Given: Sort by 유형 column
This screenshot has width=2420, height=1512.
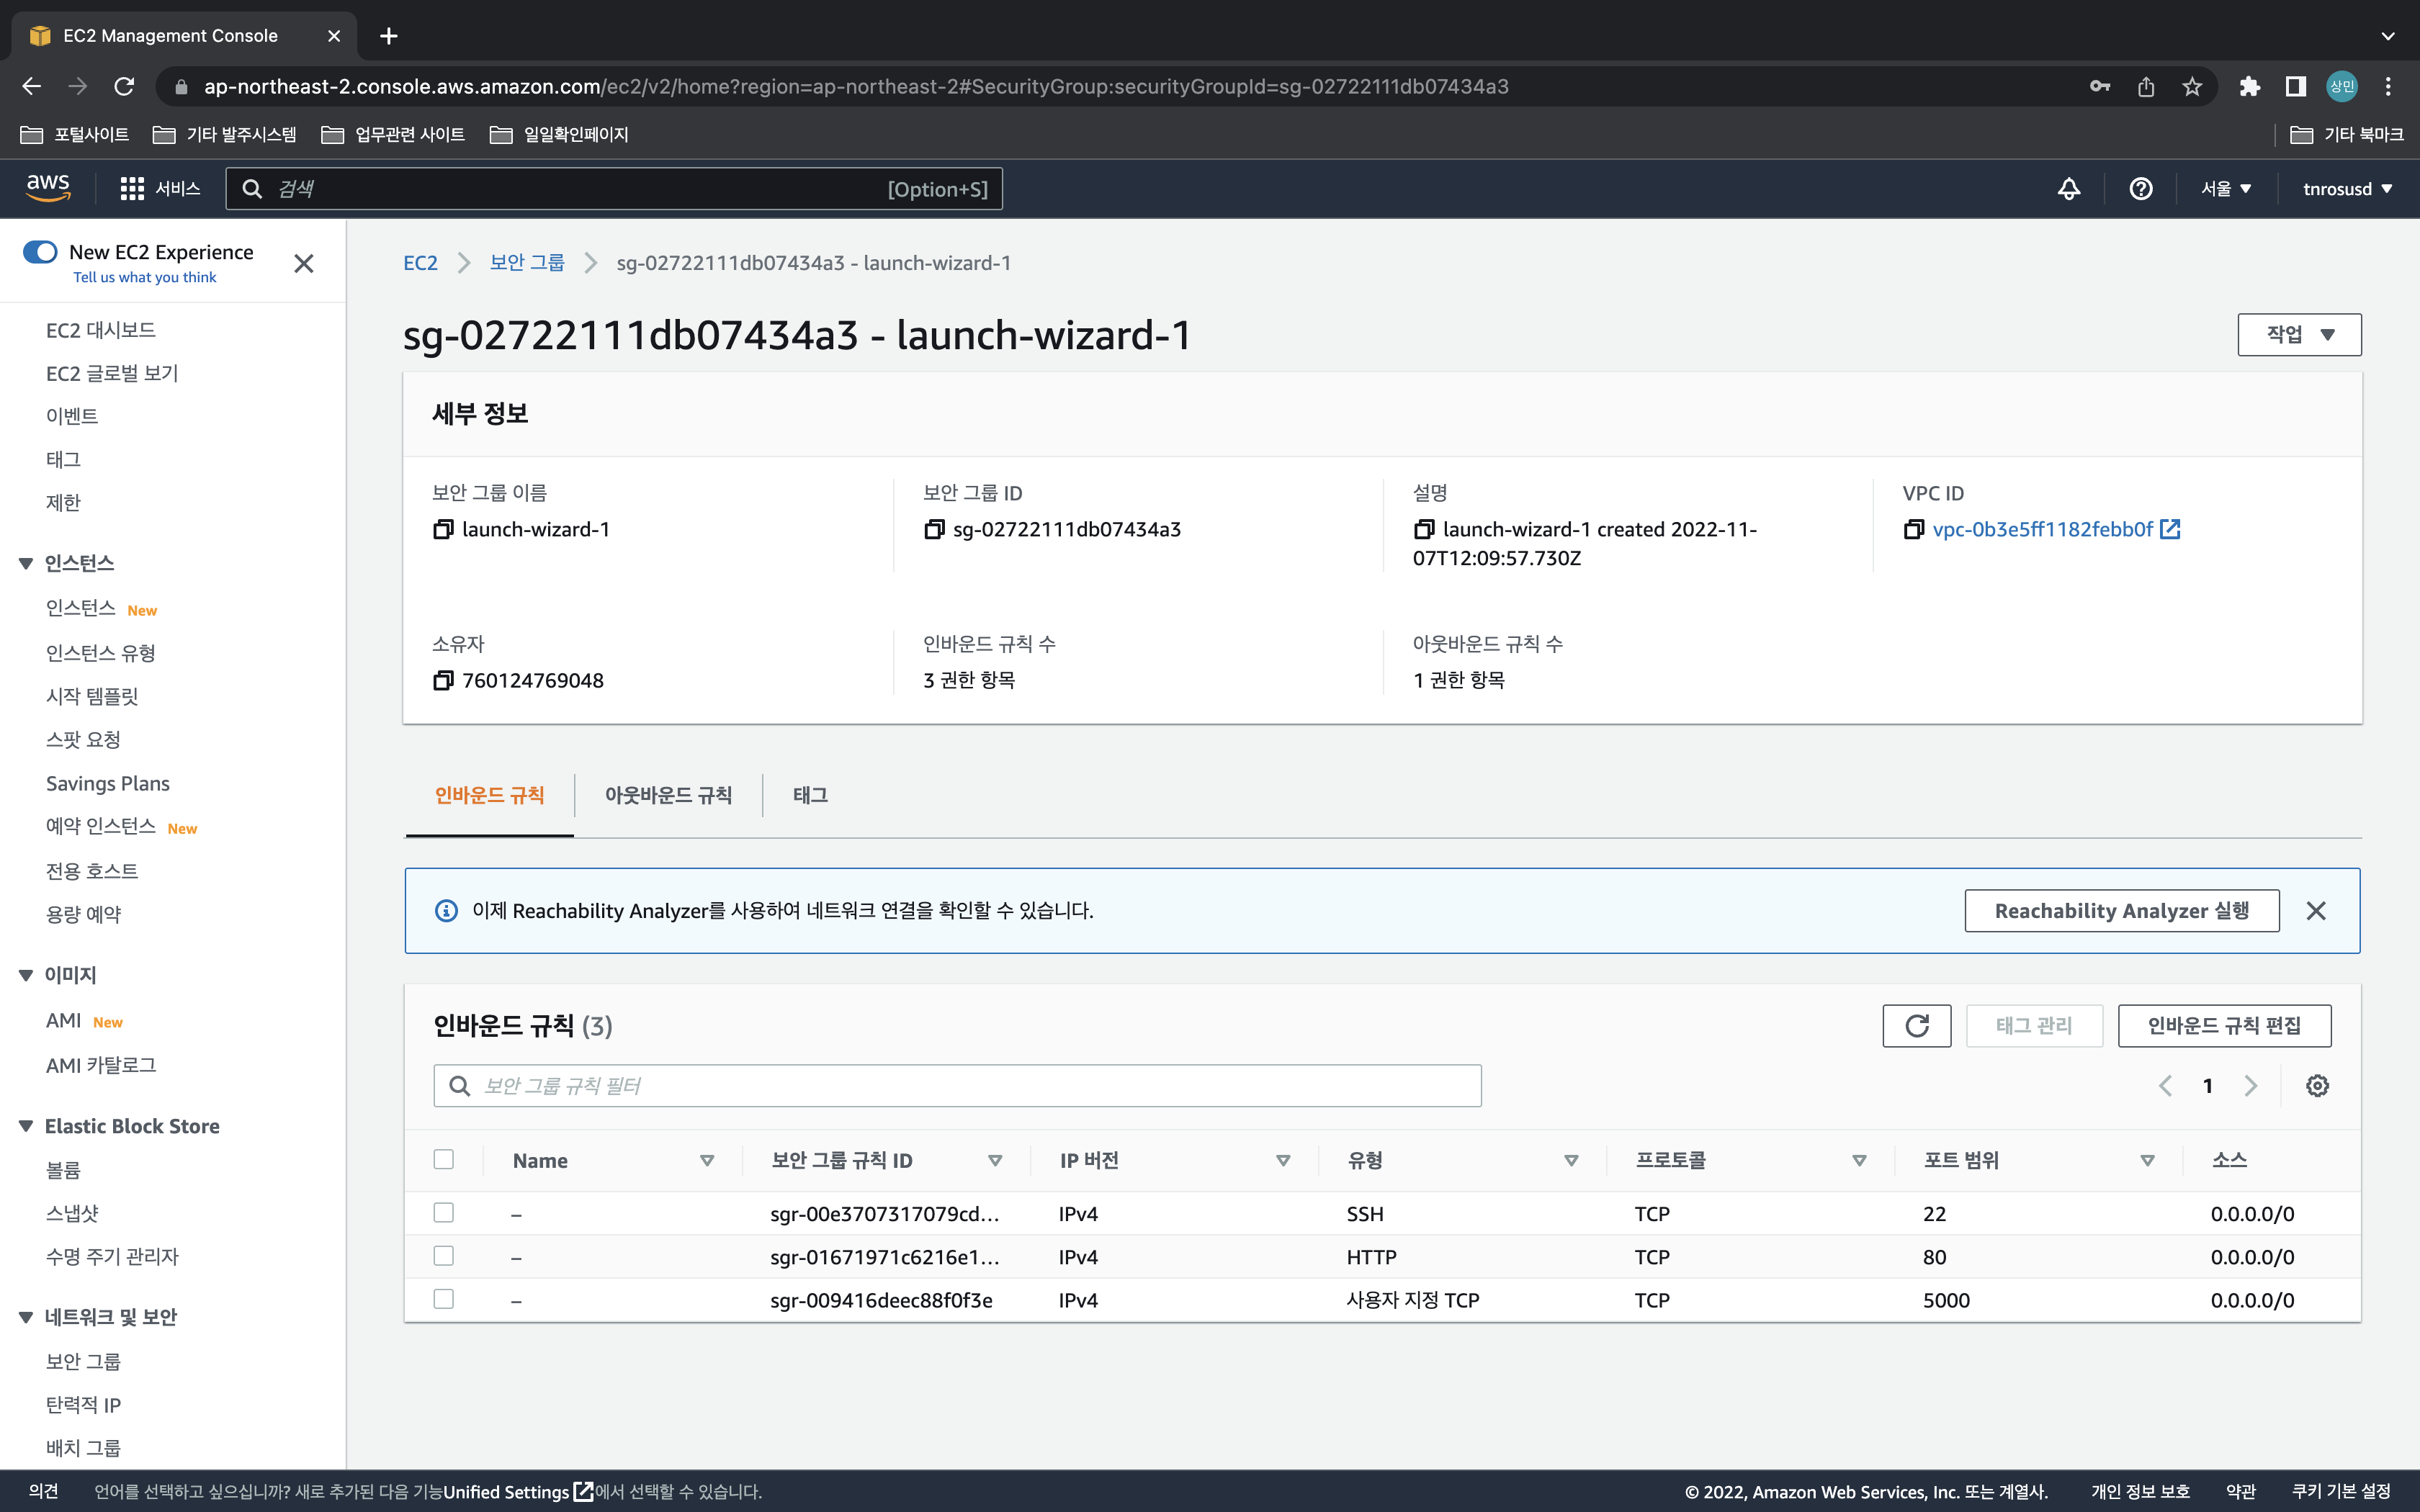Looking at the screenshot, I should [x=1571, y=1161].
